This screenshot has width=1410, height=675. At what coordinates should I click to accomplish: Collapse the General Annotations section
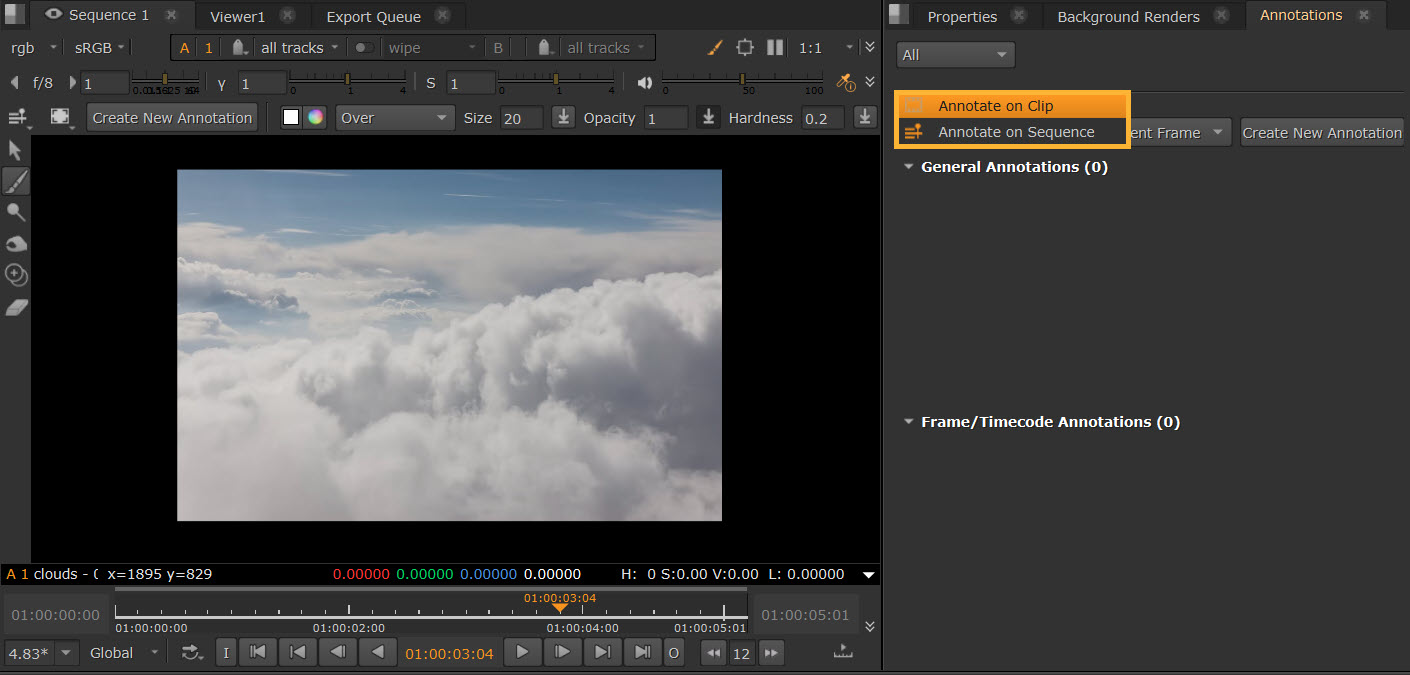point(909,167)
